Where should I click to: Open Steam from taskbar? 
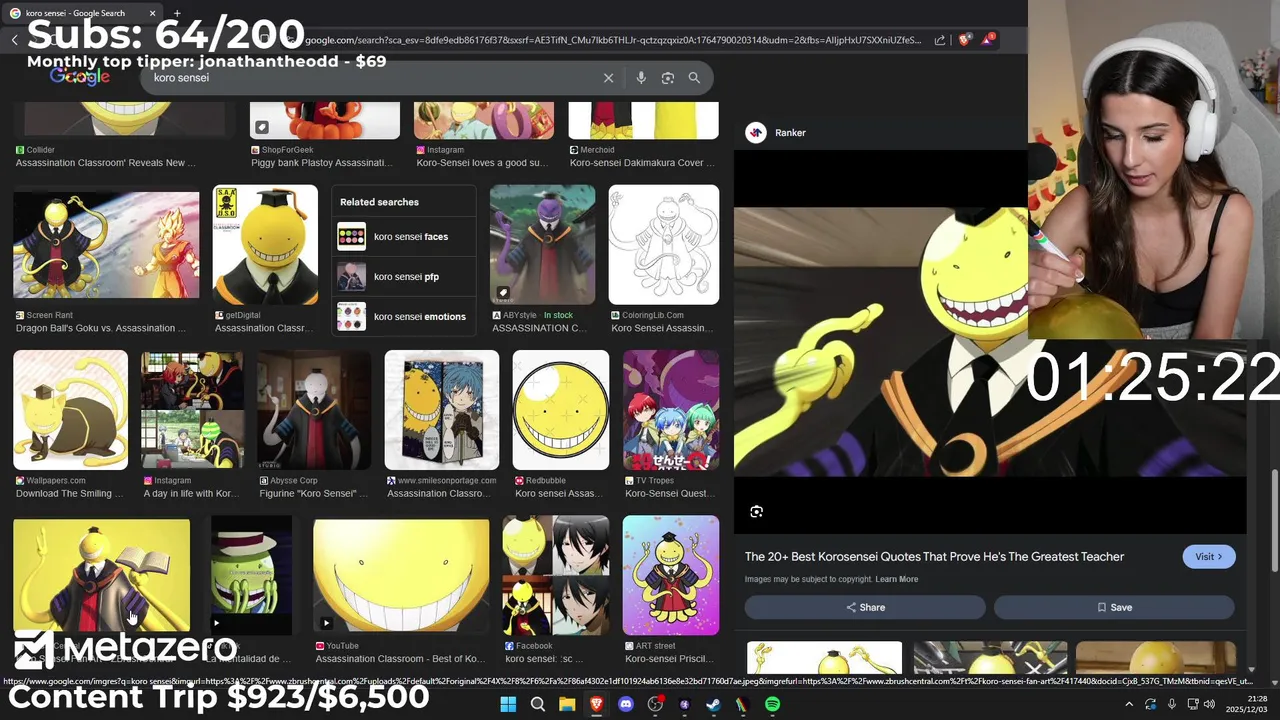tap(713, 704)
